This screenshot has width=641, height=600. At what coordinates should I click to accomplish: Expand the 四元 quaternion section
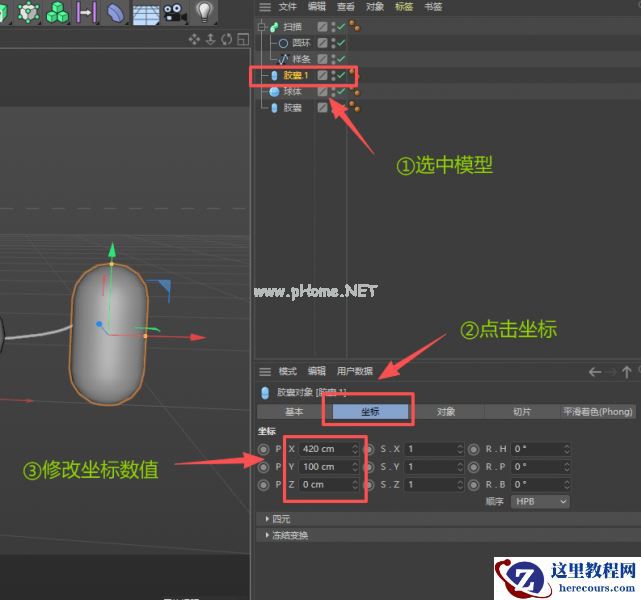click(267, 519)
